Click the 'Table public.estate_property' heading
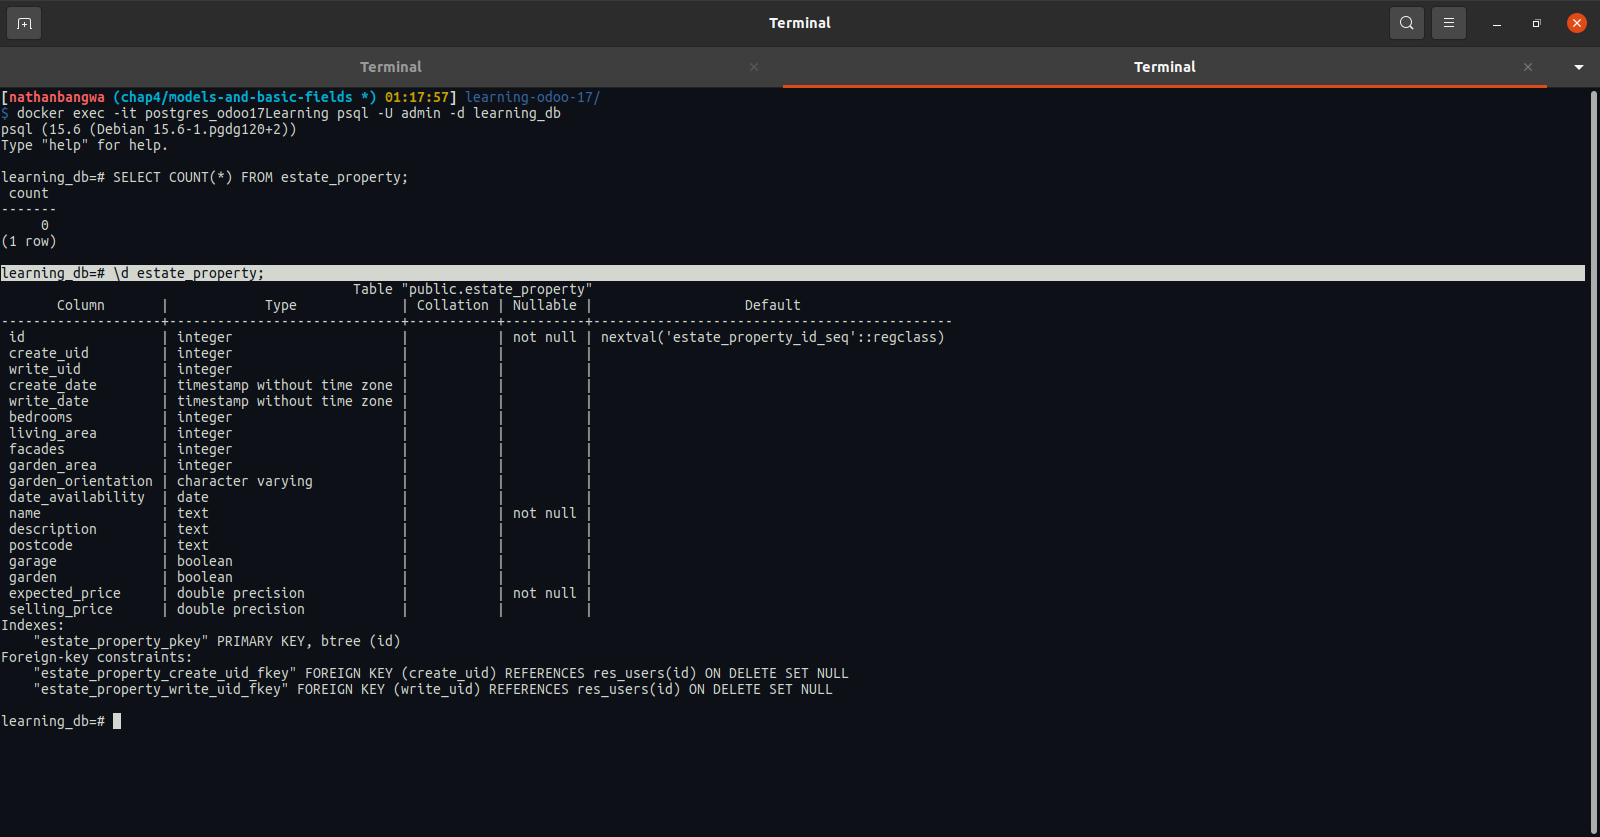This screenshot has width=1600, height=837. coord(473,289)
